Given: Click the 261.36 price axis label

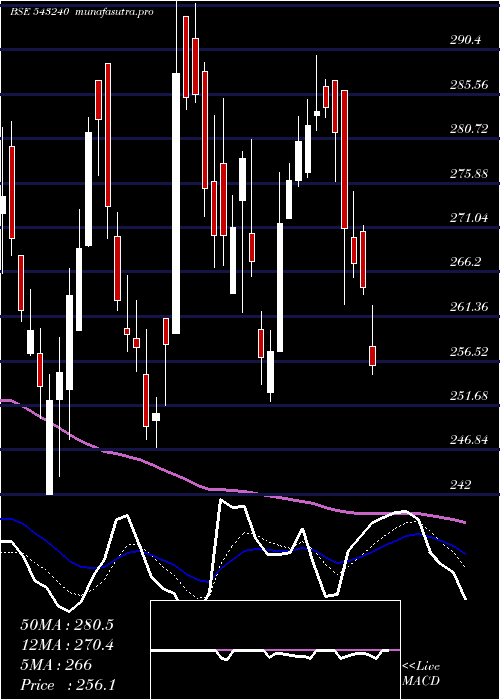Looking at the screenshot, I should point(469,307).
